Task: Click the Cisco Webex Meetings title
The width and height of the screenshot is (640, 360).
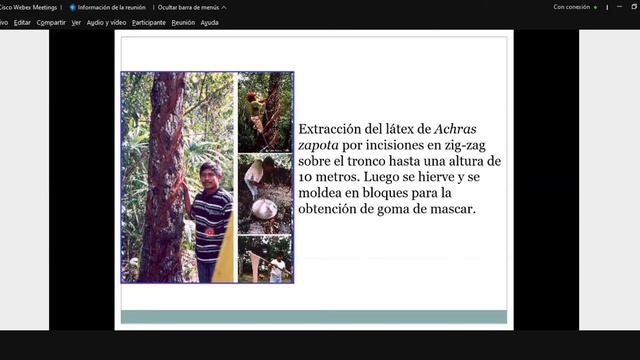Action: [28, 7]
